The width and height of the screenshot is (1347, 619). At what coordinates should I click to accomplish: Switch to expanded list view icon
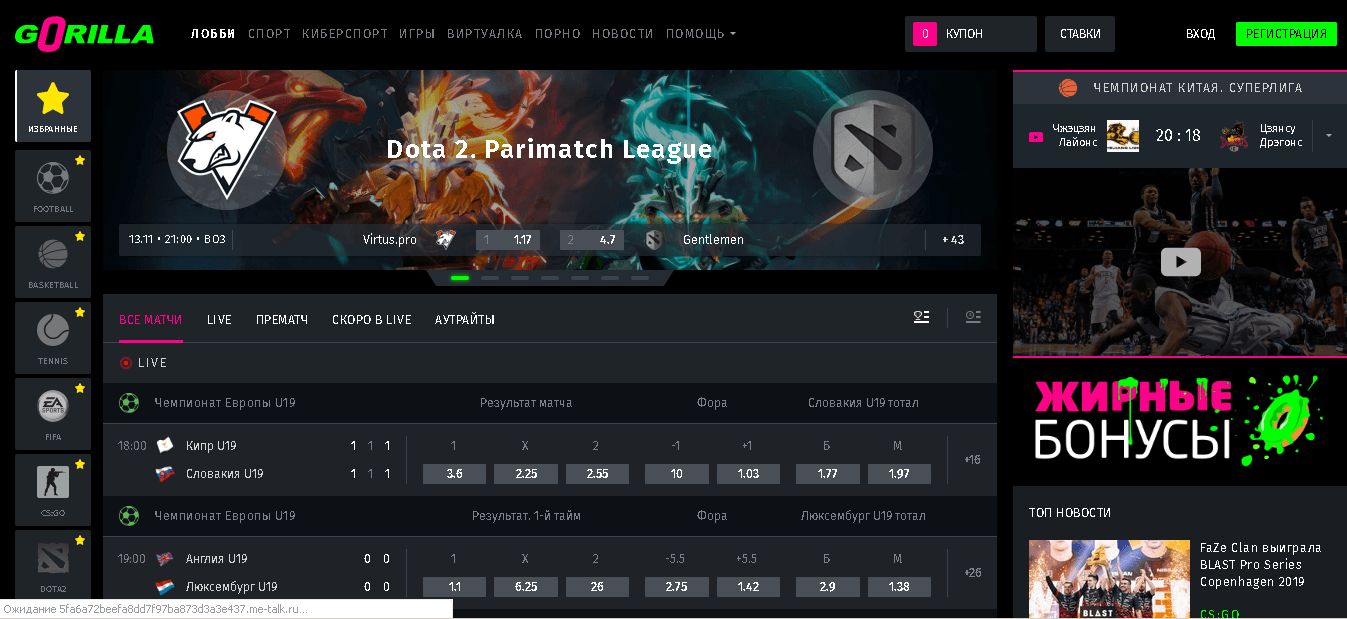(x=972, y=317)
